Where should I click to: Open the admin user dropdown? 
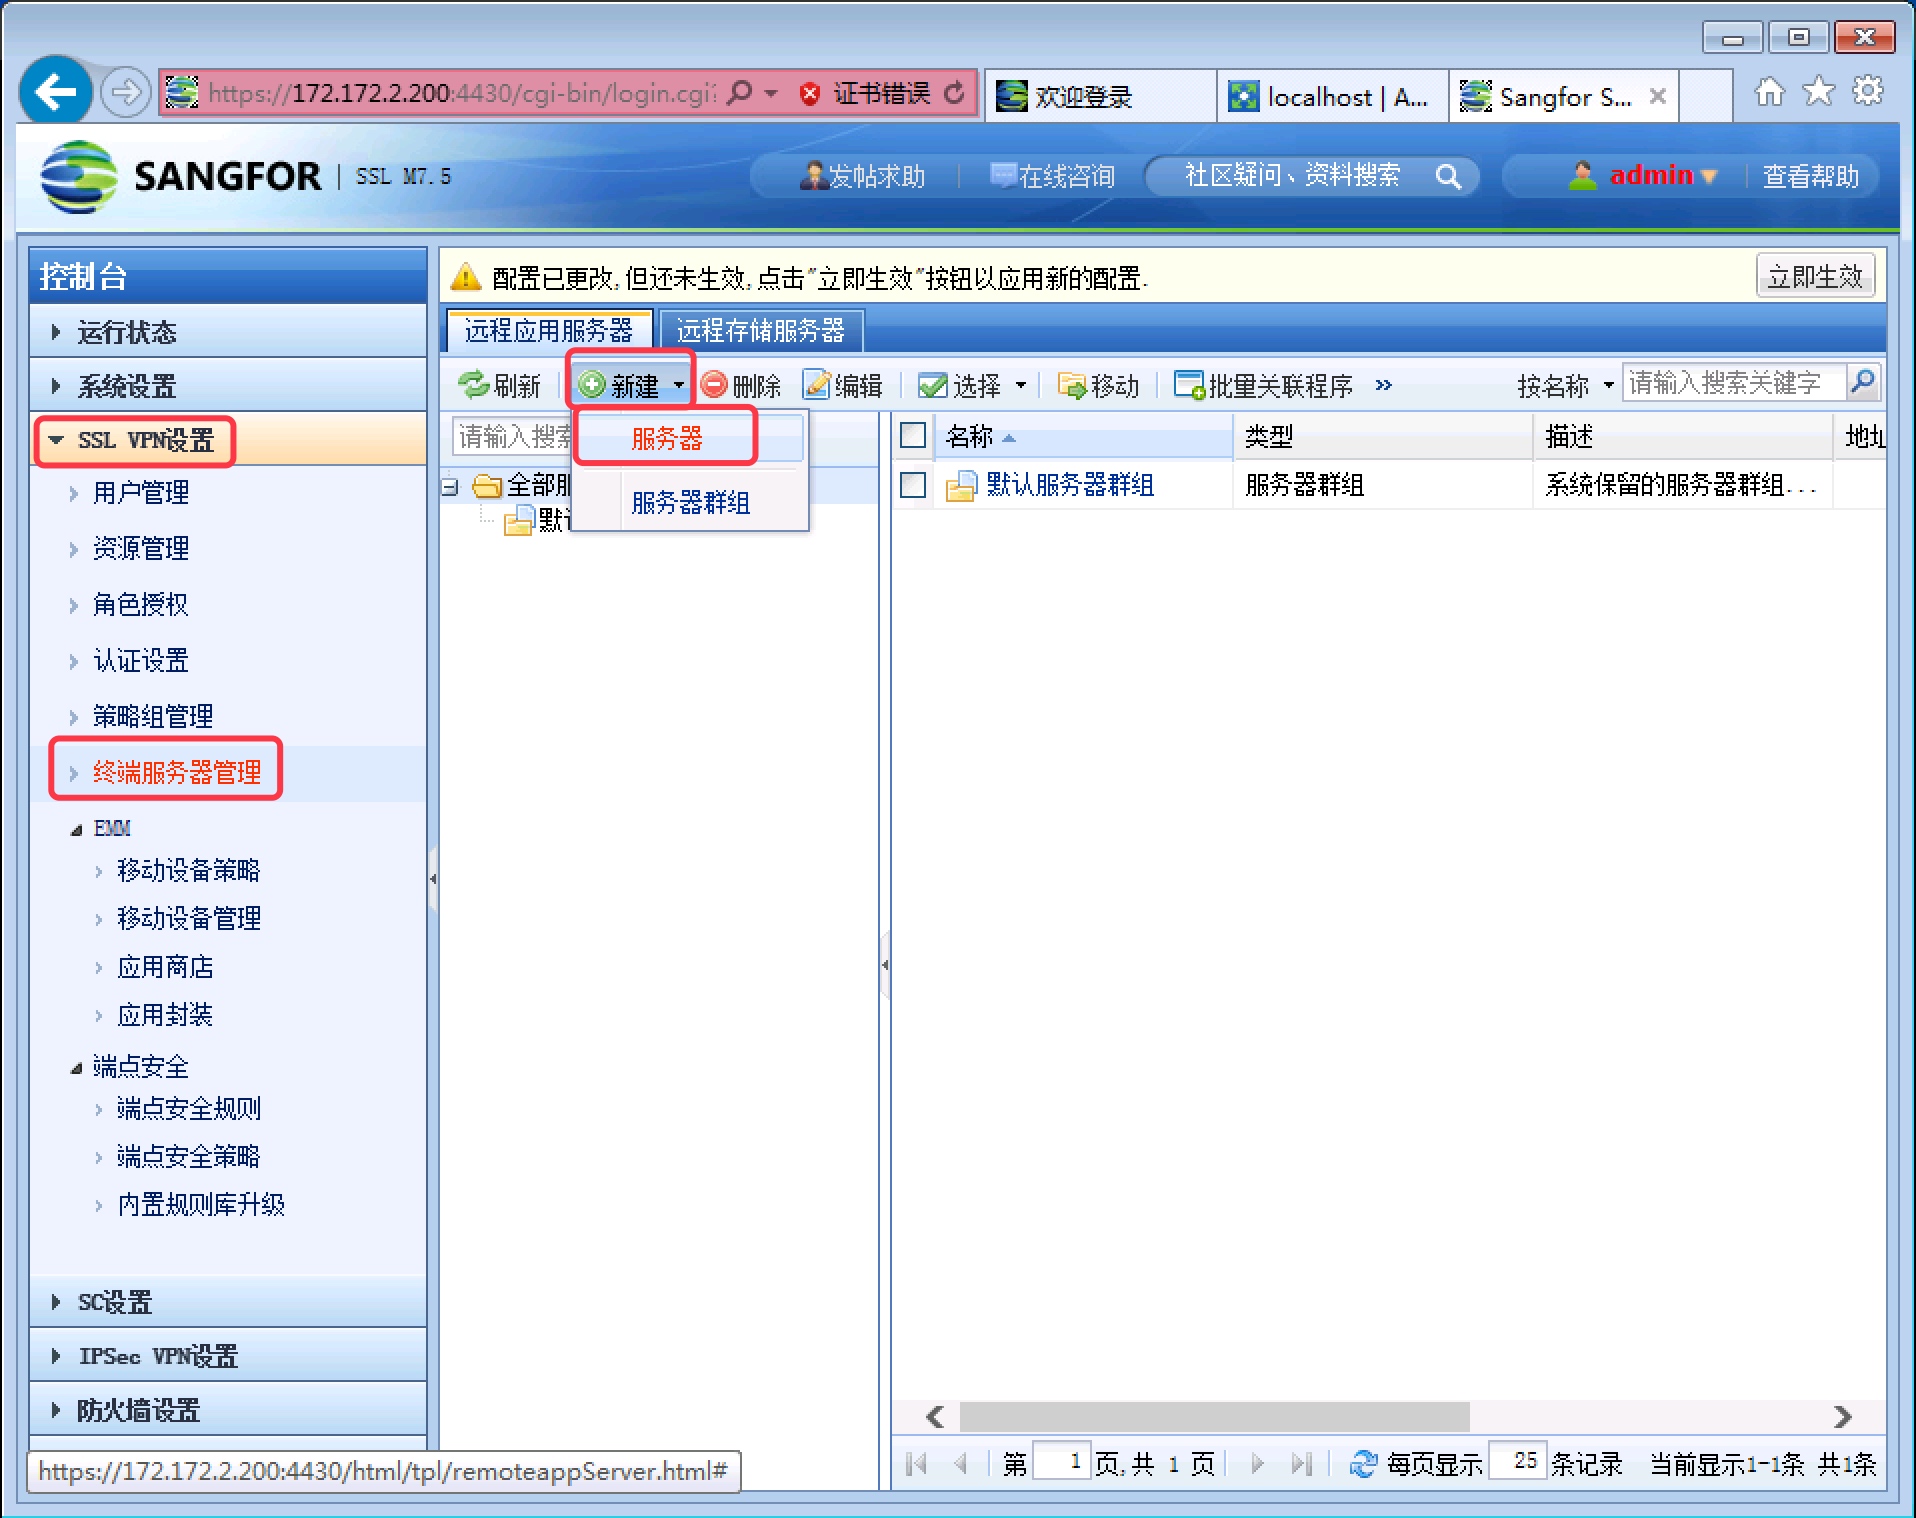[x=1663, y=176]
